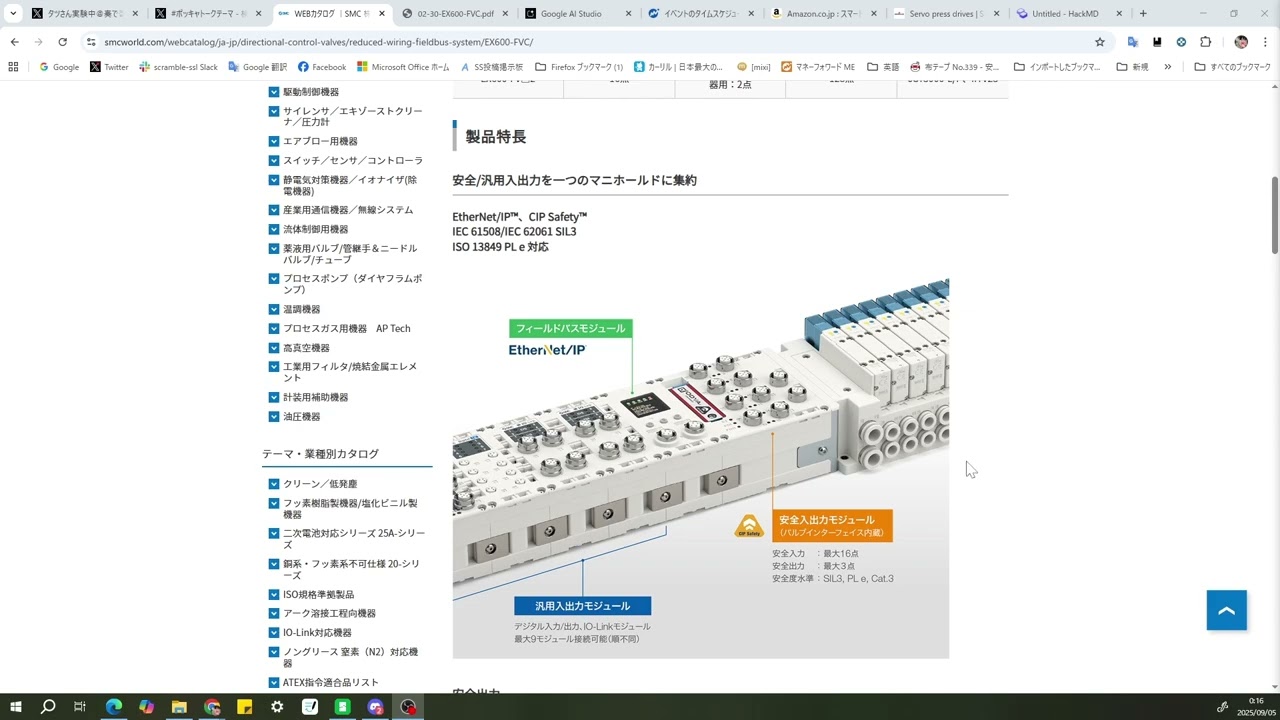This screenshot has width=1280, height=720.
Task: Open a new browser tab
Action: click(1143, 14)
